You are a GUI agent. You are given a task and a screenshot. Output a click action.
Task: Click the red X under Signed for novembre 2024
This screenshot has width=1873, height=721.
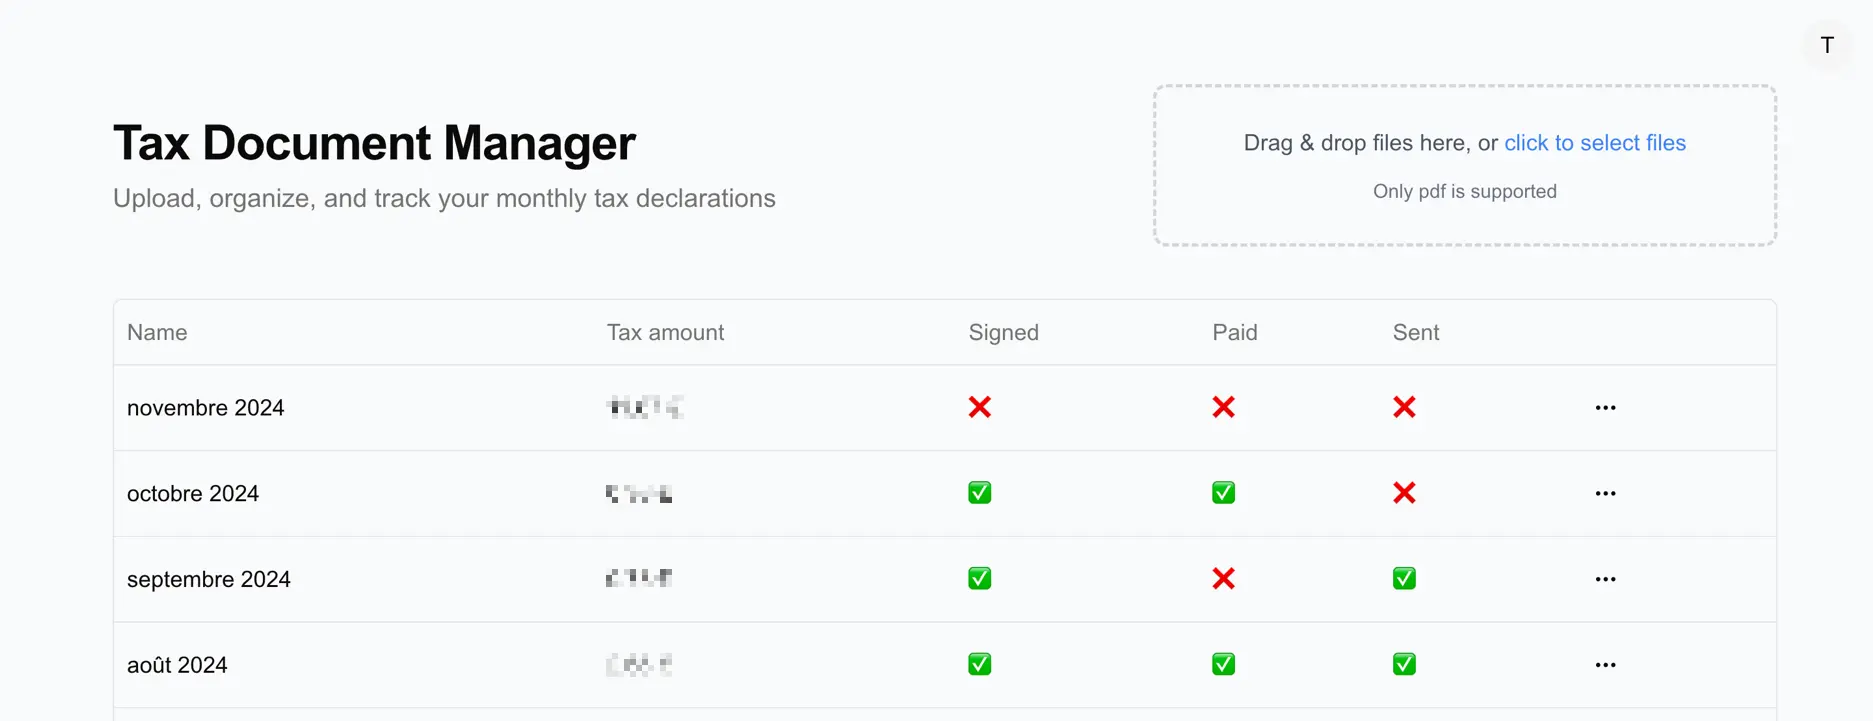click(979, 407)
